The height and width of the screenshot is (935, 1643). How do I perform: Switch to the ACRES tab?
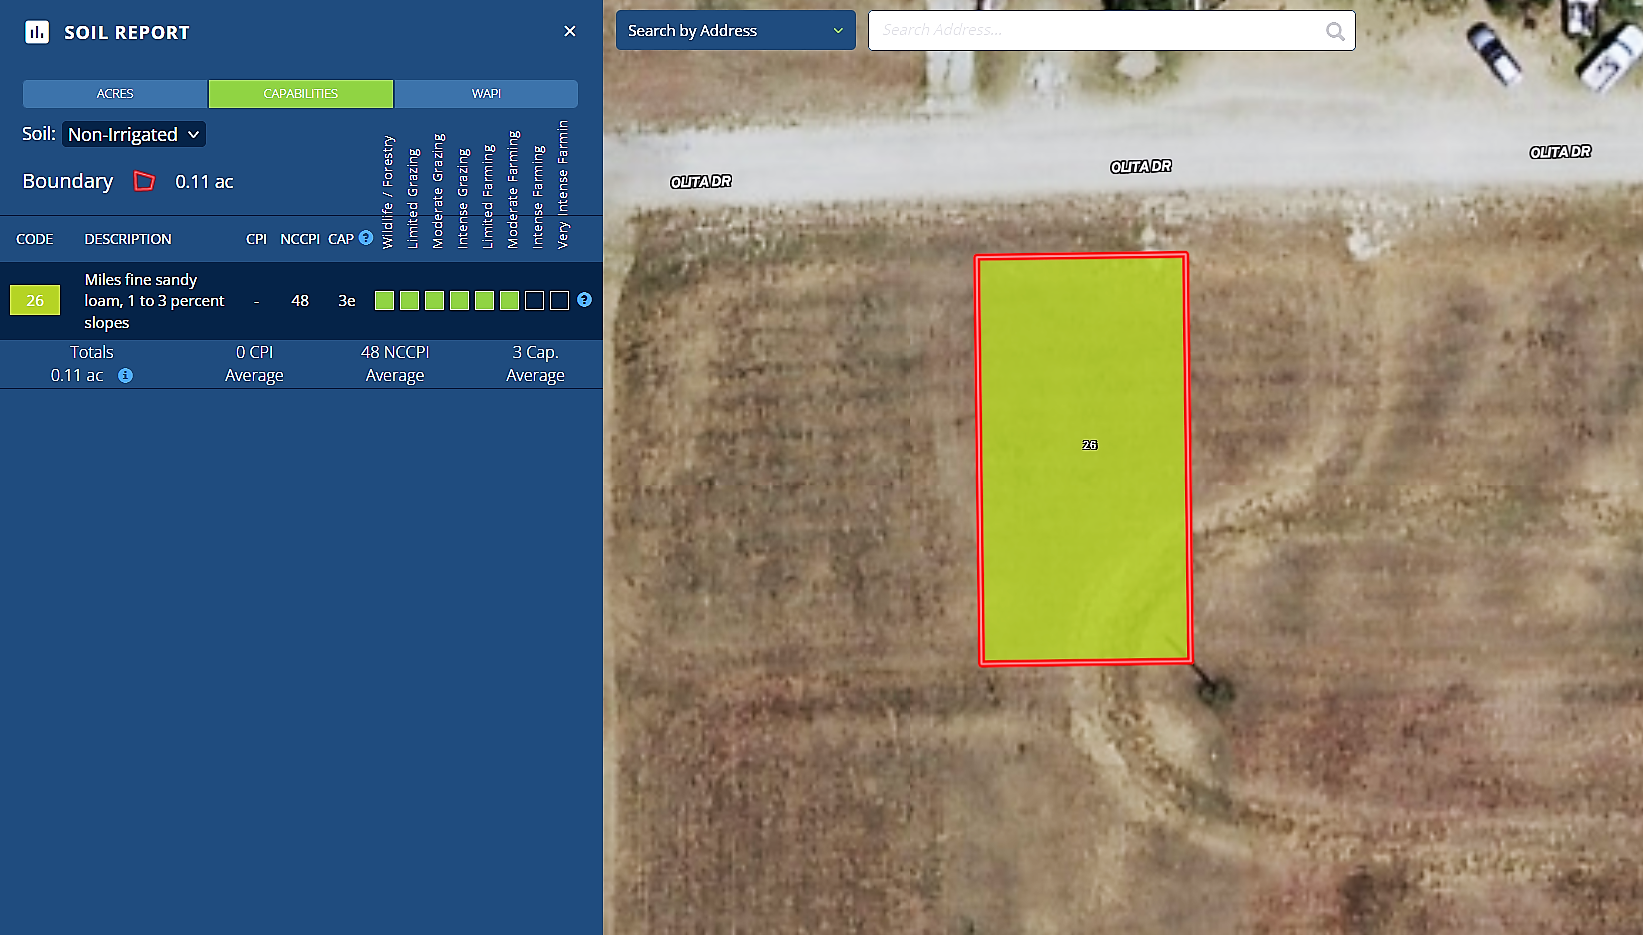(115, 93)
